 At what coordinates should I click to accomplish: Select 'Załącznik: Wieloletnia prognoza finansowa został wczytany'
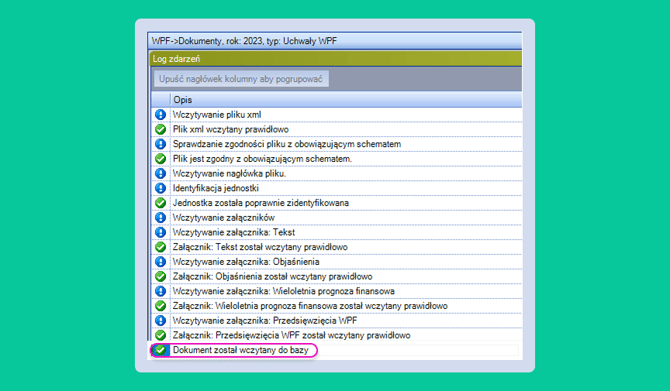pyautogui.click(x=310, y=306)
